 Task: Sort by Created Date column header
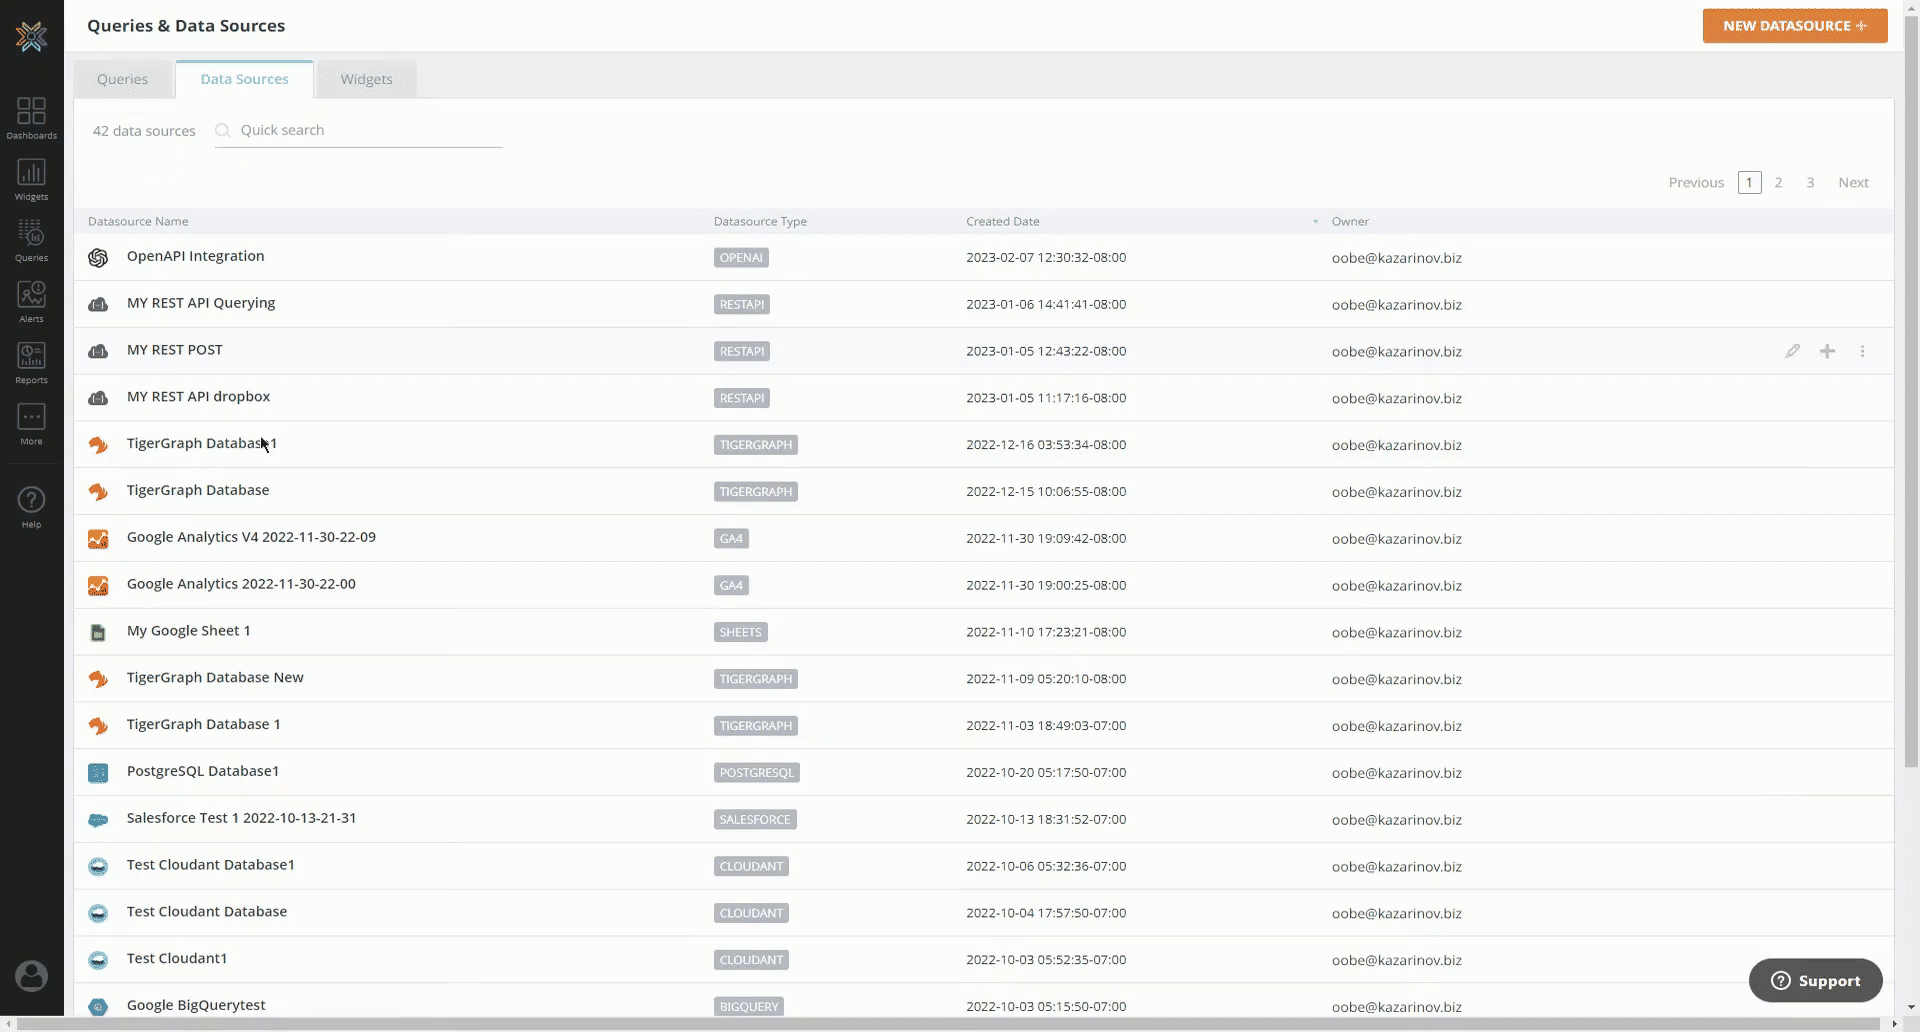1002,221
